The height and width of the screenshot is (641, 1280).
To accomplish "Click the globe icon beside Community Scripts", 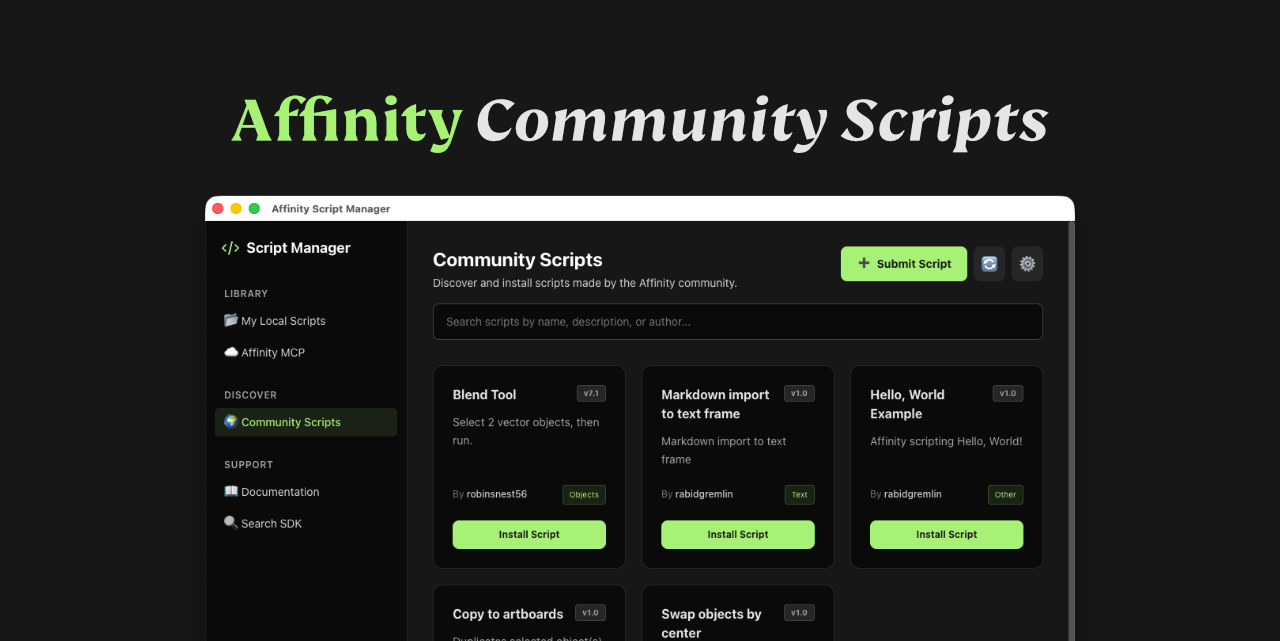I will (230, 422).
